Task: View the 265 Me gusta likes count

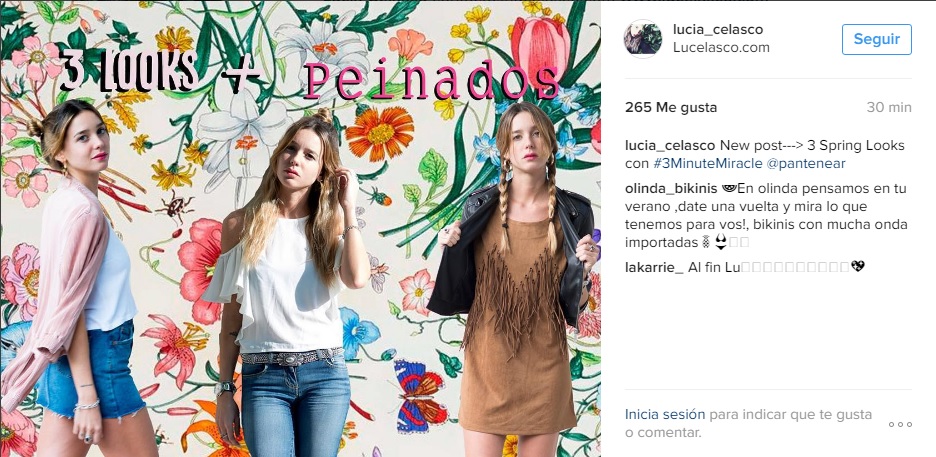Action: point(671,108)
